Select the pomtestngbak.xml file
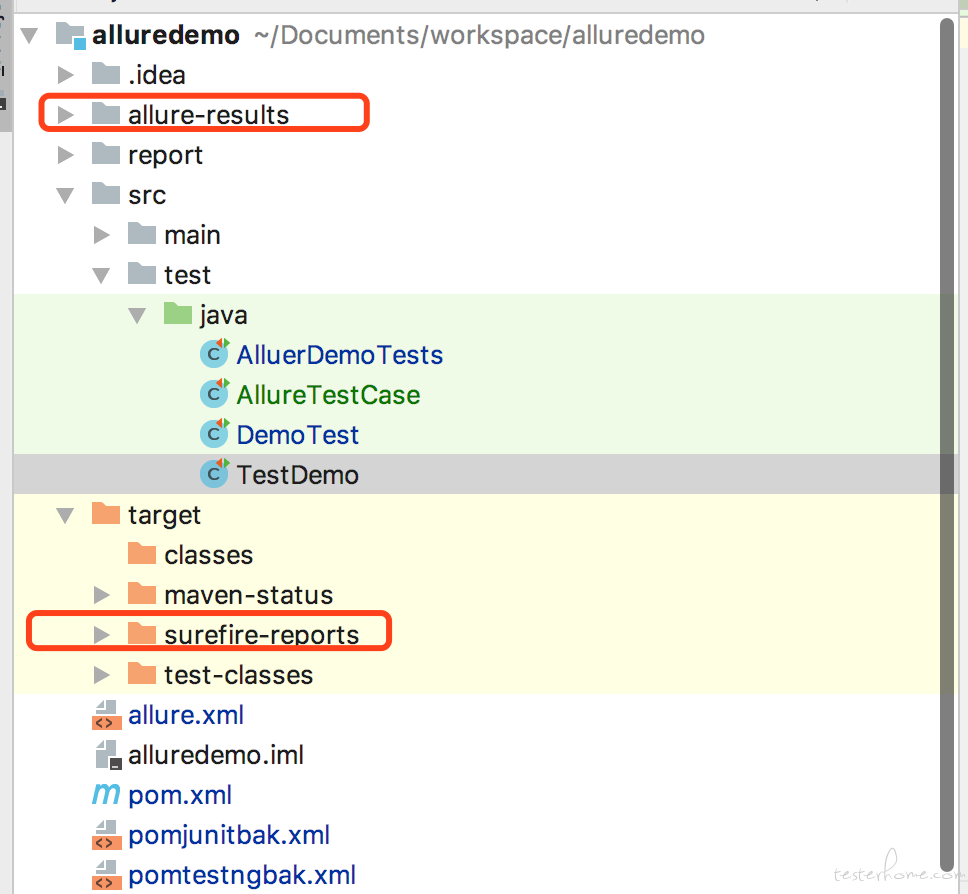Screen dimensions: 968x894 point(242,875)
